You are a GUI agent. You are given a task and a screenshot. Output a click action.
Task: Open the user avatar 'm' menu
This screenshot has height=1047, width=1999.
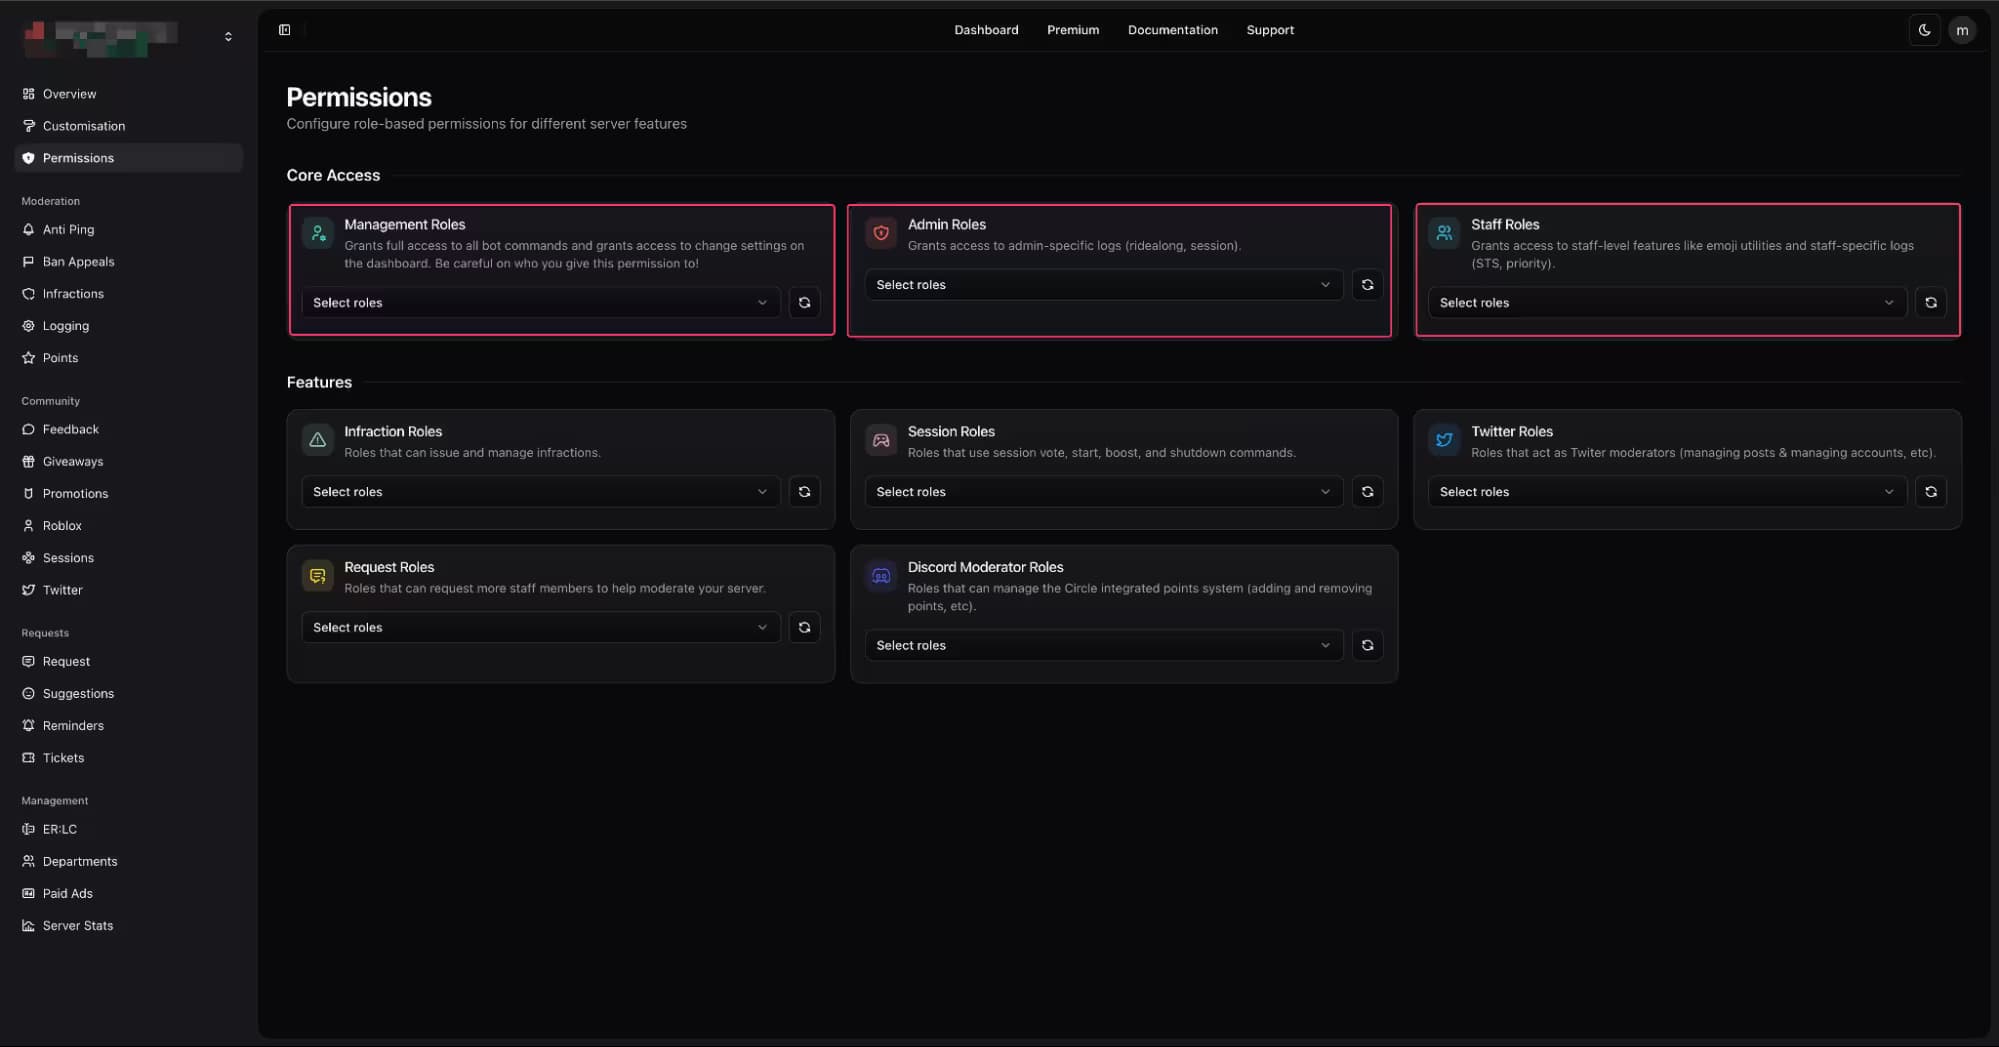click(x=1962, y=30)
